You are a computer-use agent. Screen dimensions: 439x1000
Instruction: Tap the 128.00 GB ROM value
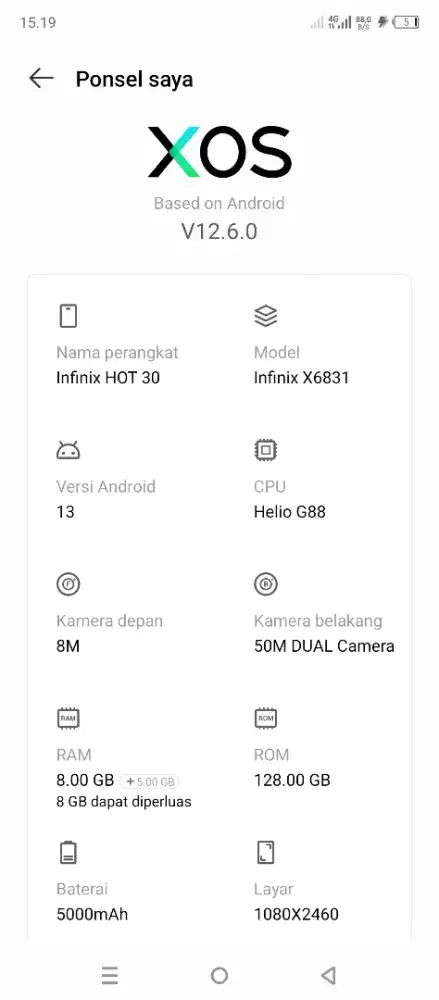(x=292, y=780)
